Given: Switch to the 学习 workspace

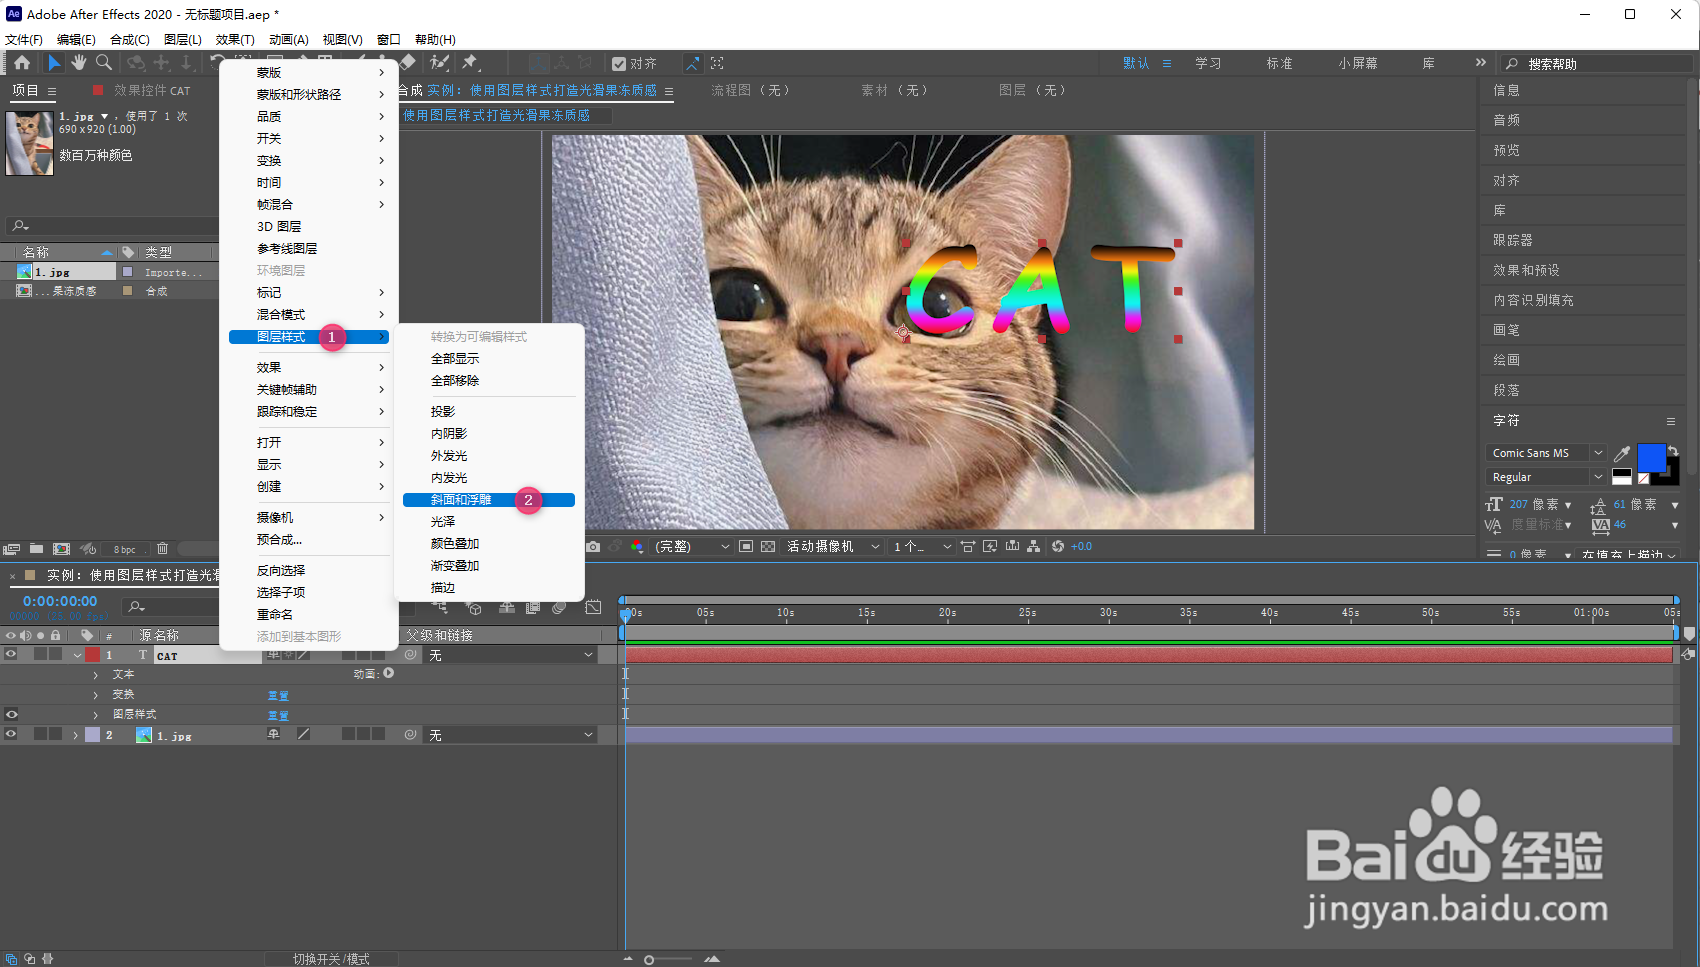Looking at the screenshot, I should click(x=1208, y=63).
